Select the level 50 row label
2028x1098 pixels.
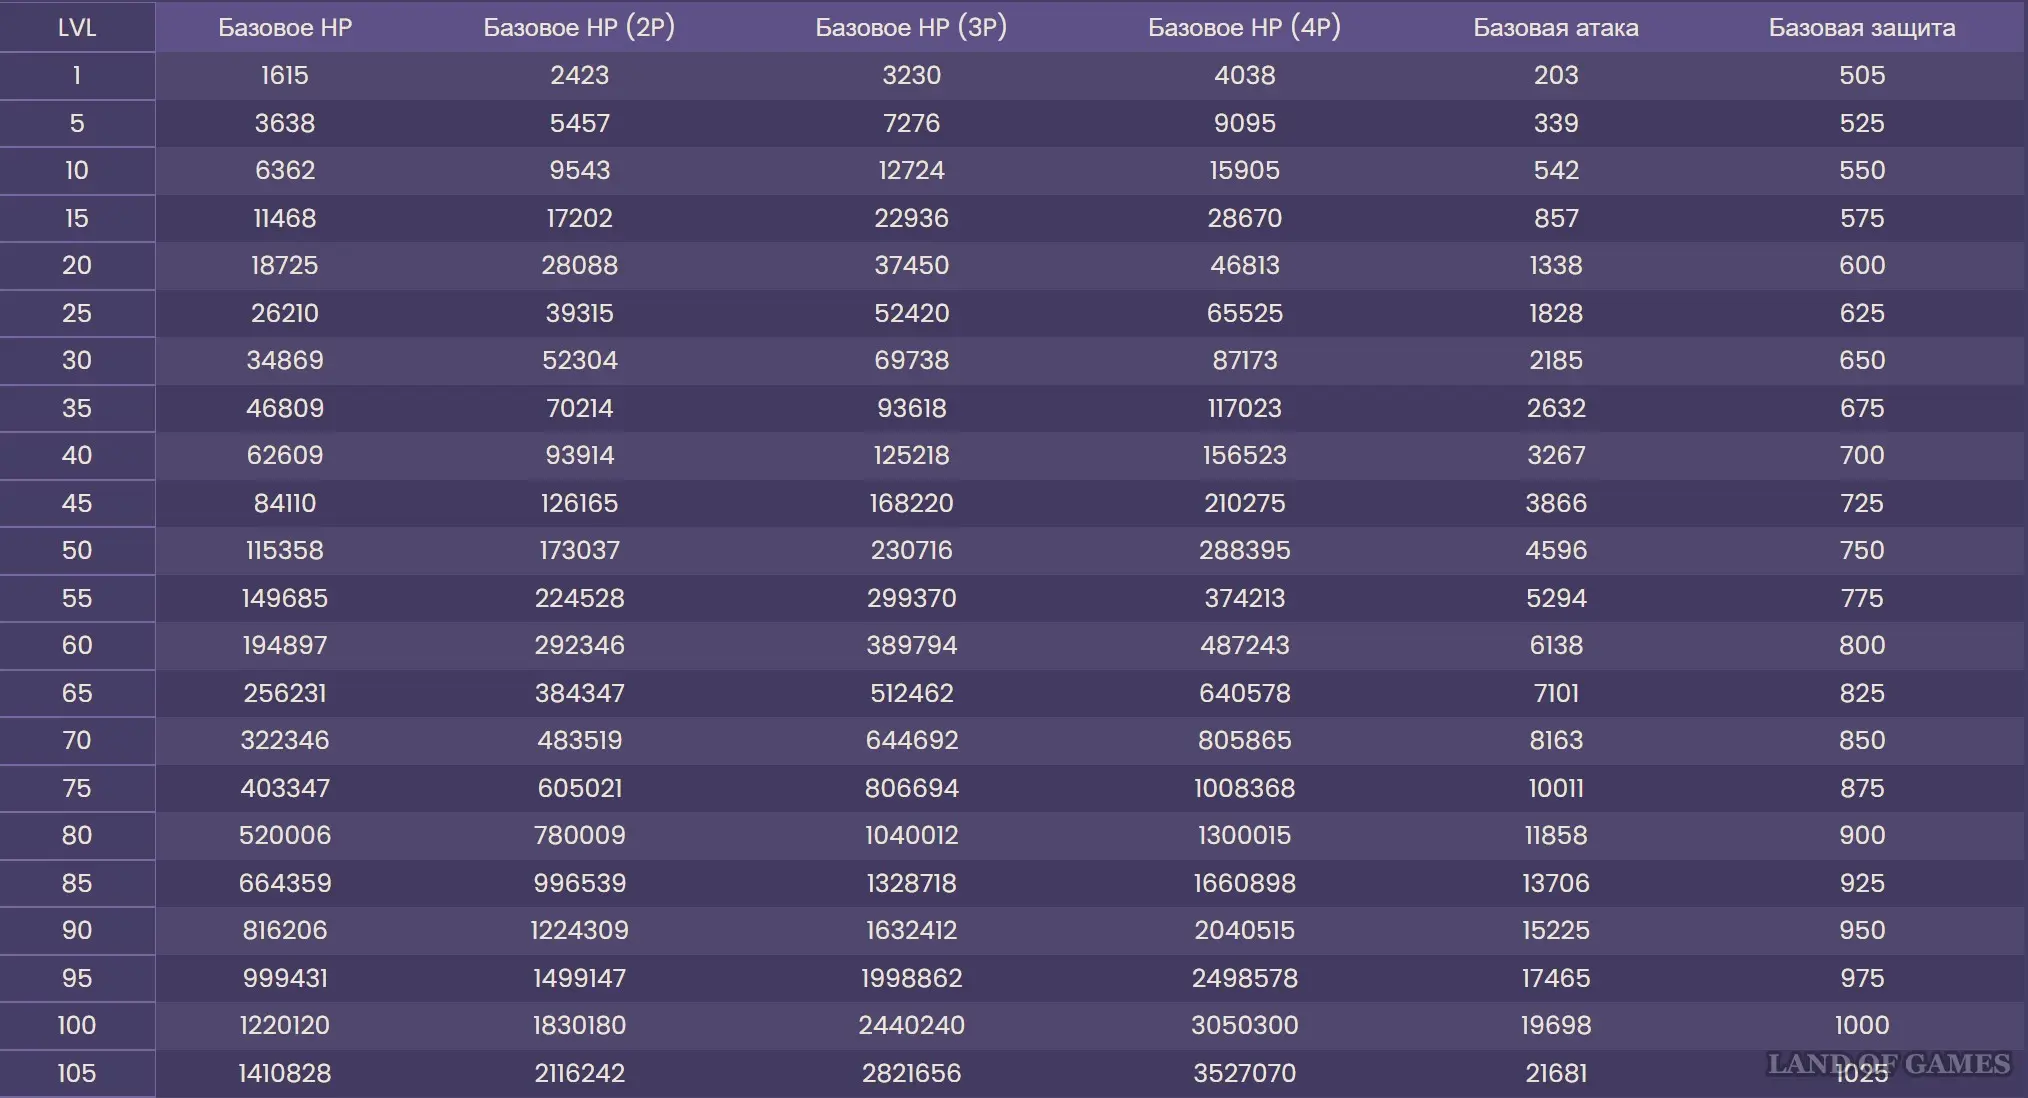coord(77,550)
